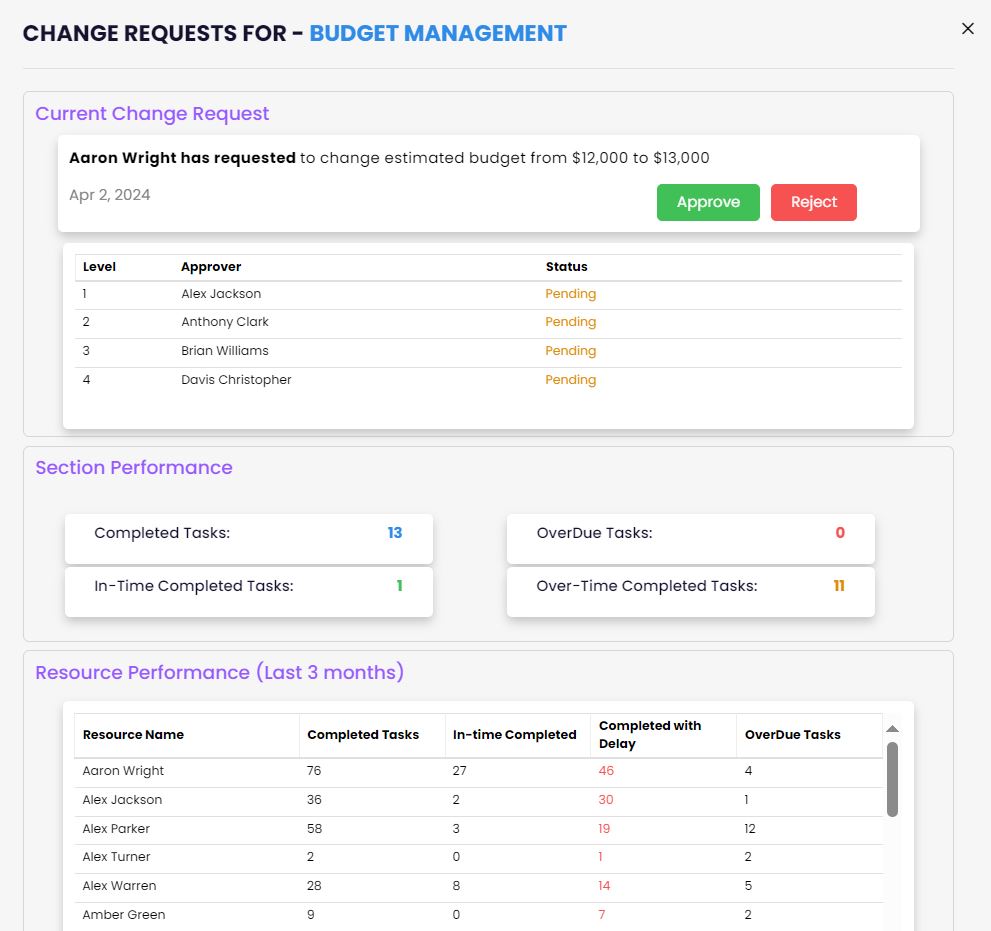991x931 pixels.
Task: Sort by Resource Name column header
Action: 133,734
